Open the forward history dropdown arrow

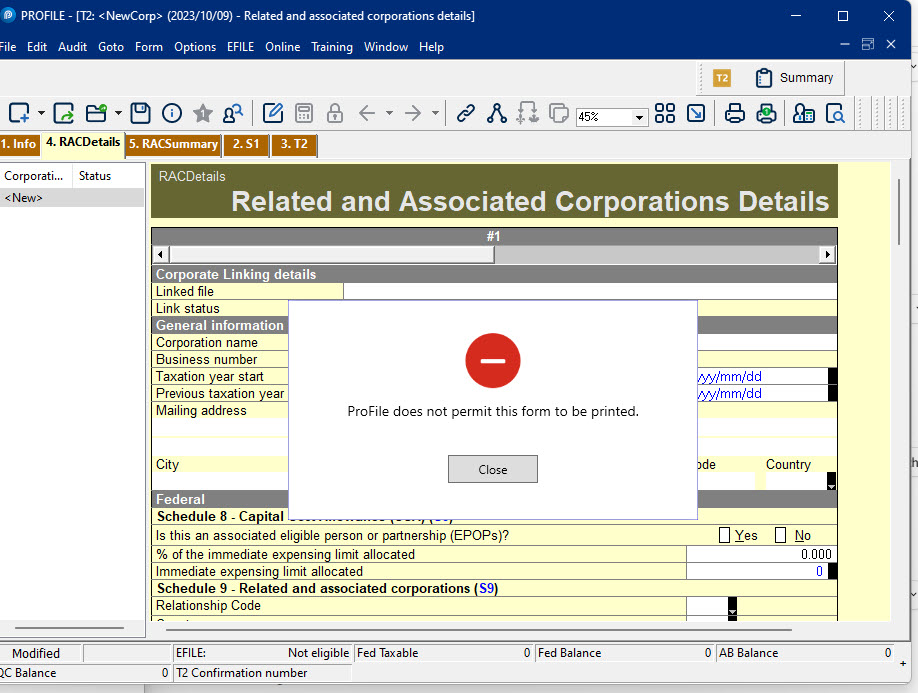click(x=435, y=113)
